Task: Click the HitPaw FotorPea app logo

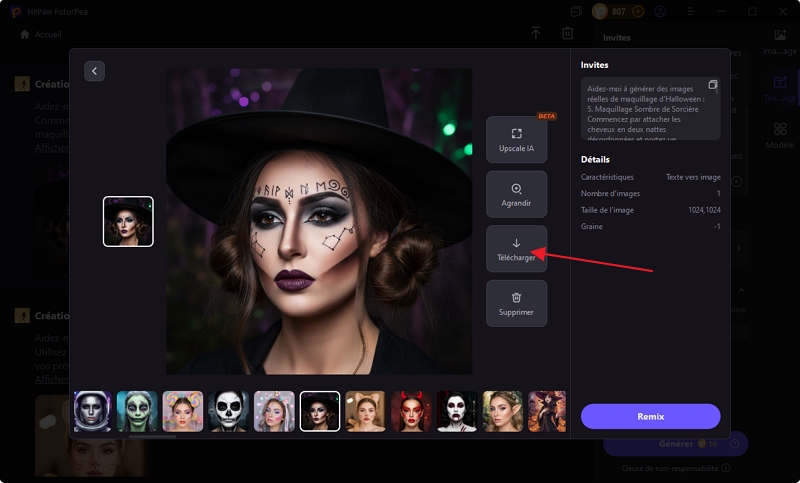Action: point(16,11)
